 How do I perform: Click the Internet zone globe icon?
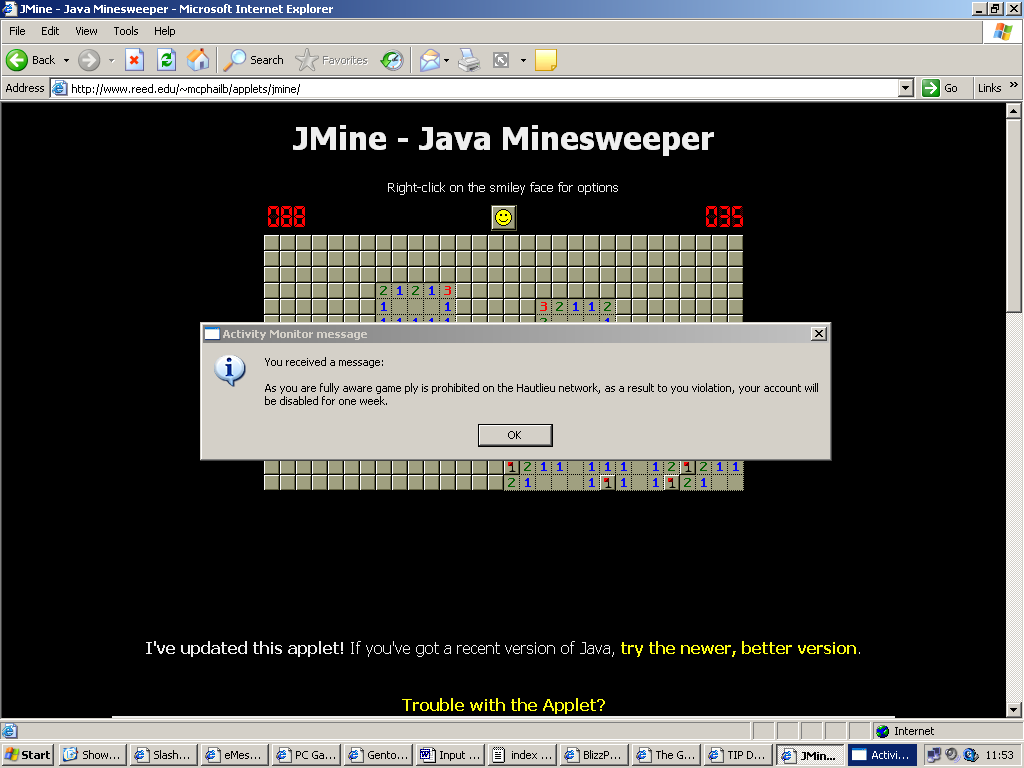(883, 731)
